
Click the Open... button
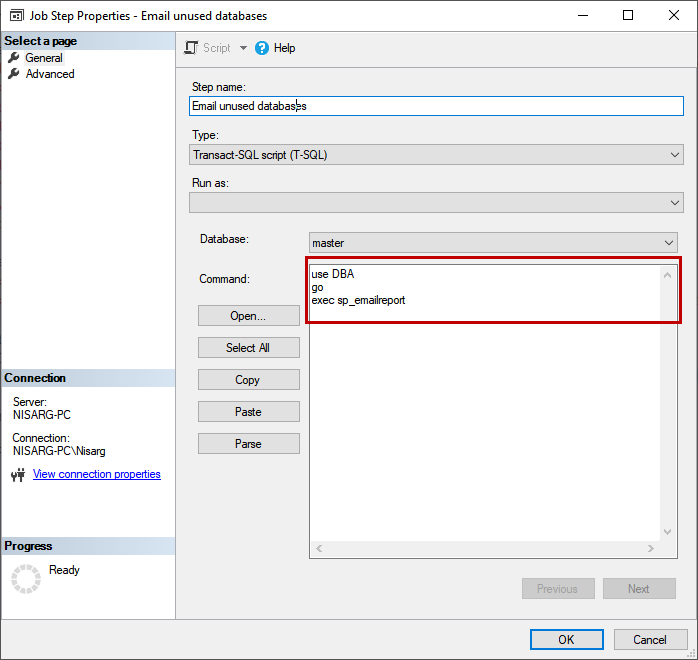point(248,316)
